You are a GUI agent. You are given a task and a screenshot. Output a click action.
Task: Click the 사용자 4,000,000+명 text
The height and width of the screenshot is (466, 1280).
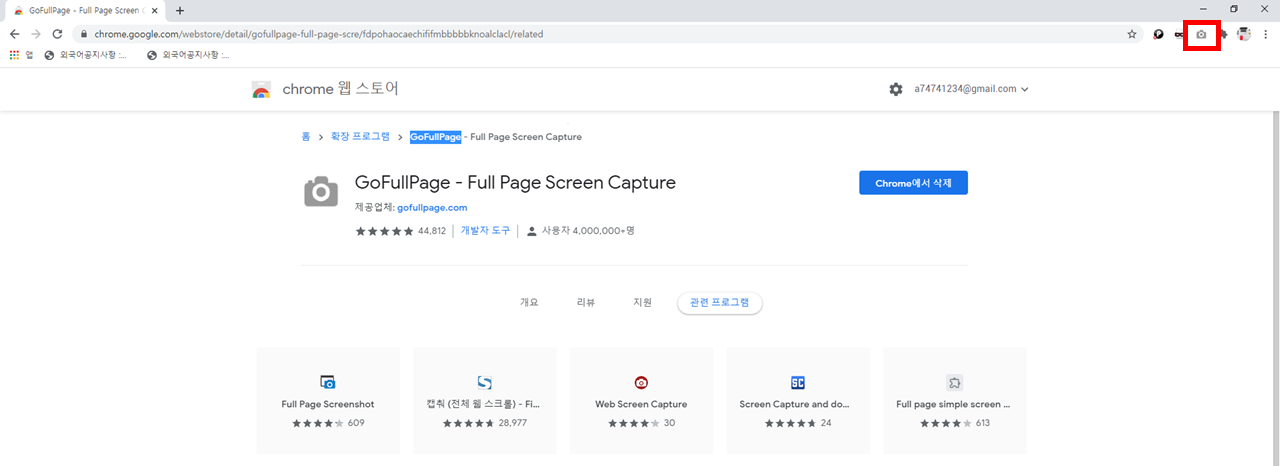point(588,231)
